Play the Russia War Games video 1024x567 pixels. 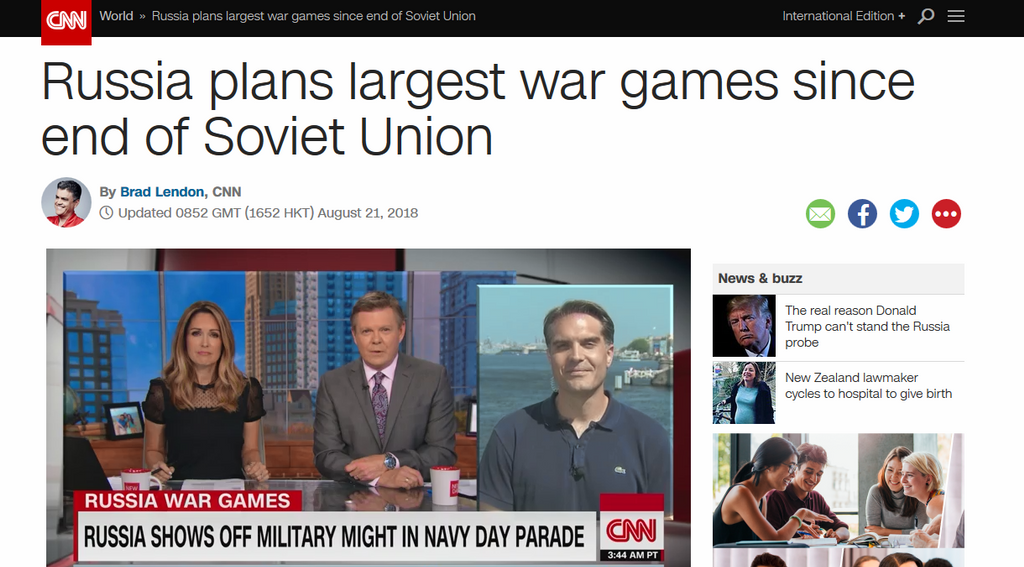coord(368,408)
